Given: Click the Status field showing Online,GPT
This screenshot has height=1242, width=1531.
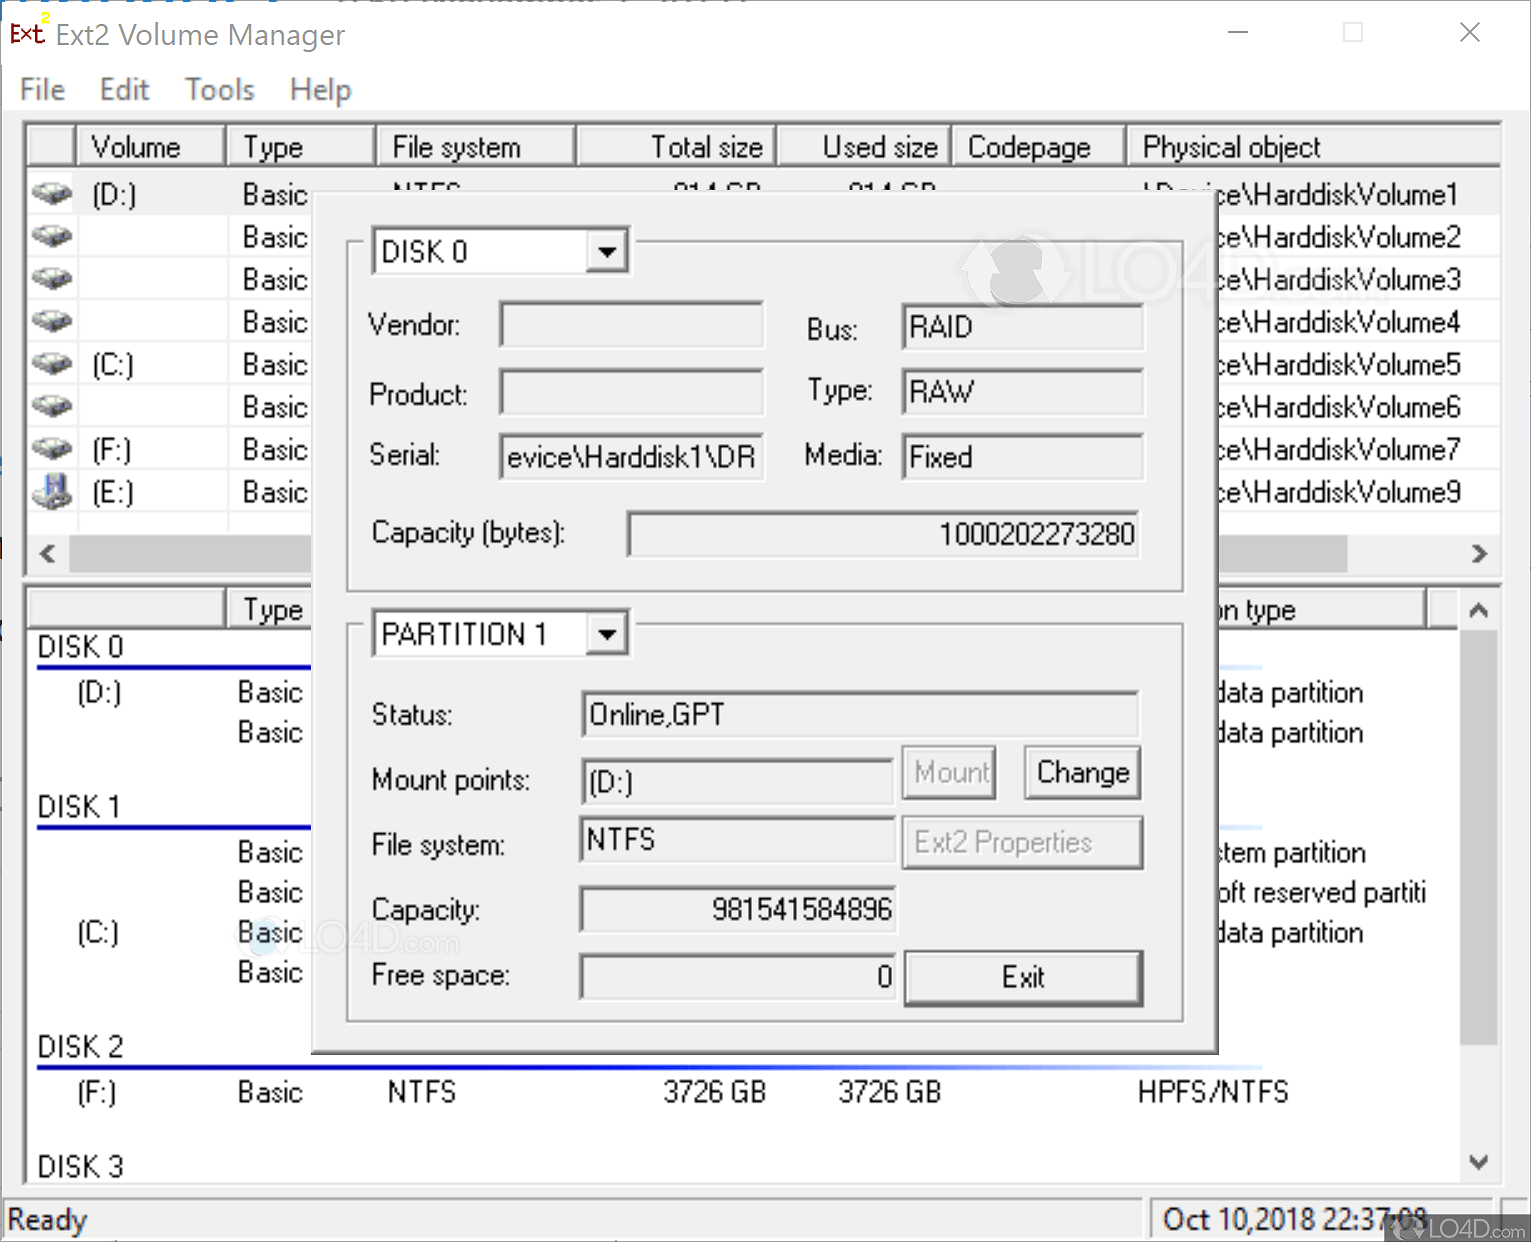Looking at the screenshot, I should 860,714.
